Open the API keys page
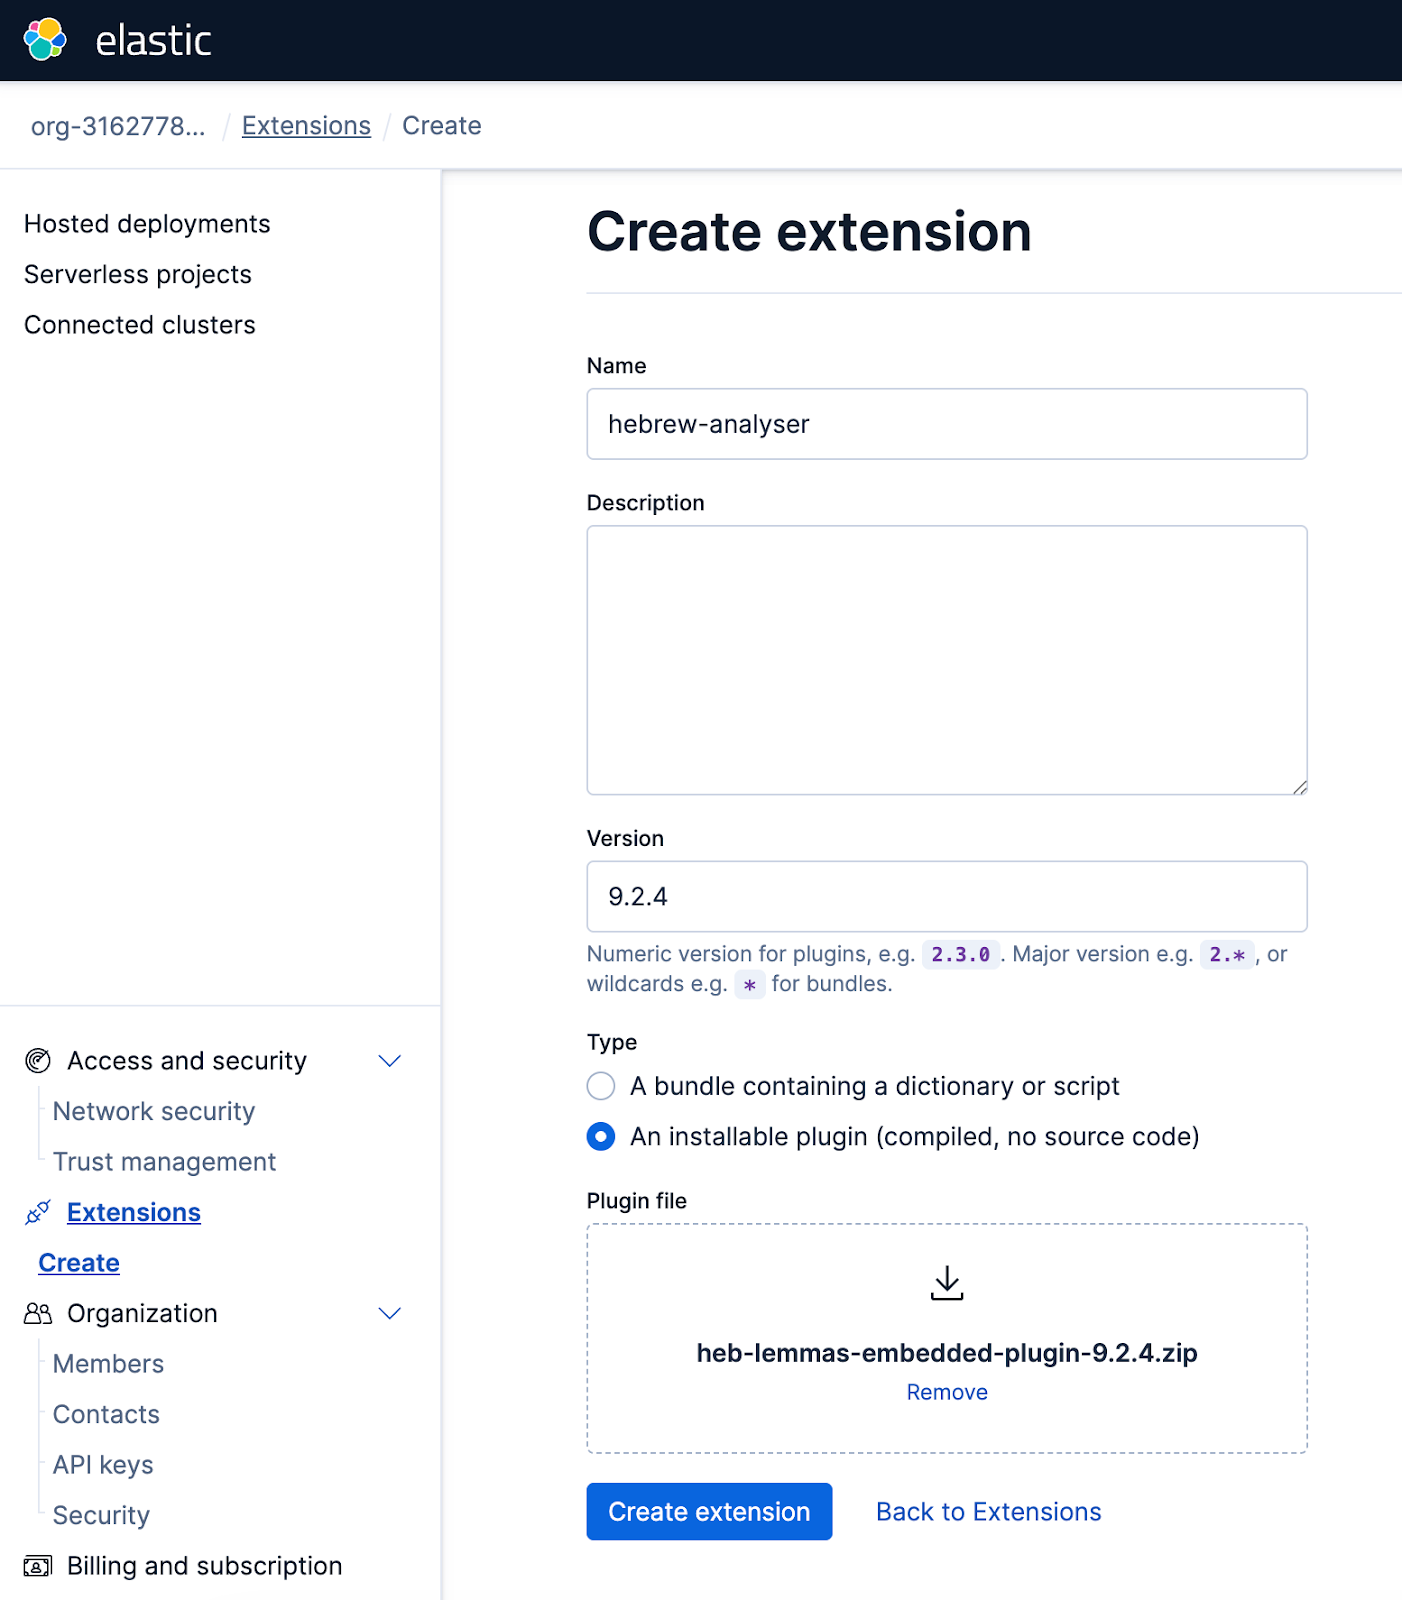Screen dimensions: 1402x1600 (103, 1465)
